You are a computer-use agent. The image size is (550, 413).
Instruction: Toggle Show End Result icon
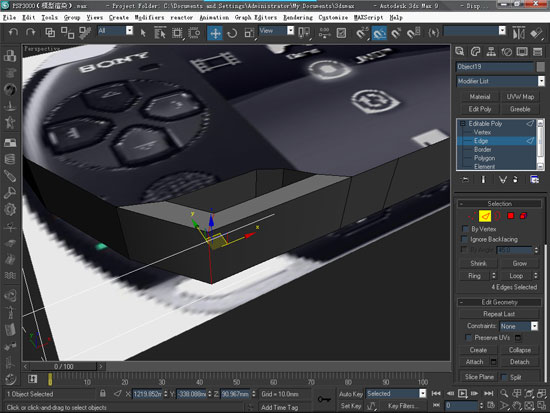tap(483, 180)
